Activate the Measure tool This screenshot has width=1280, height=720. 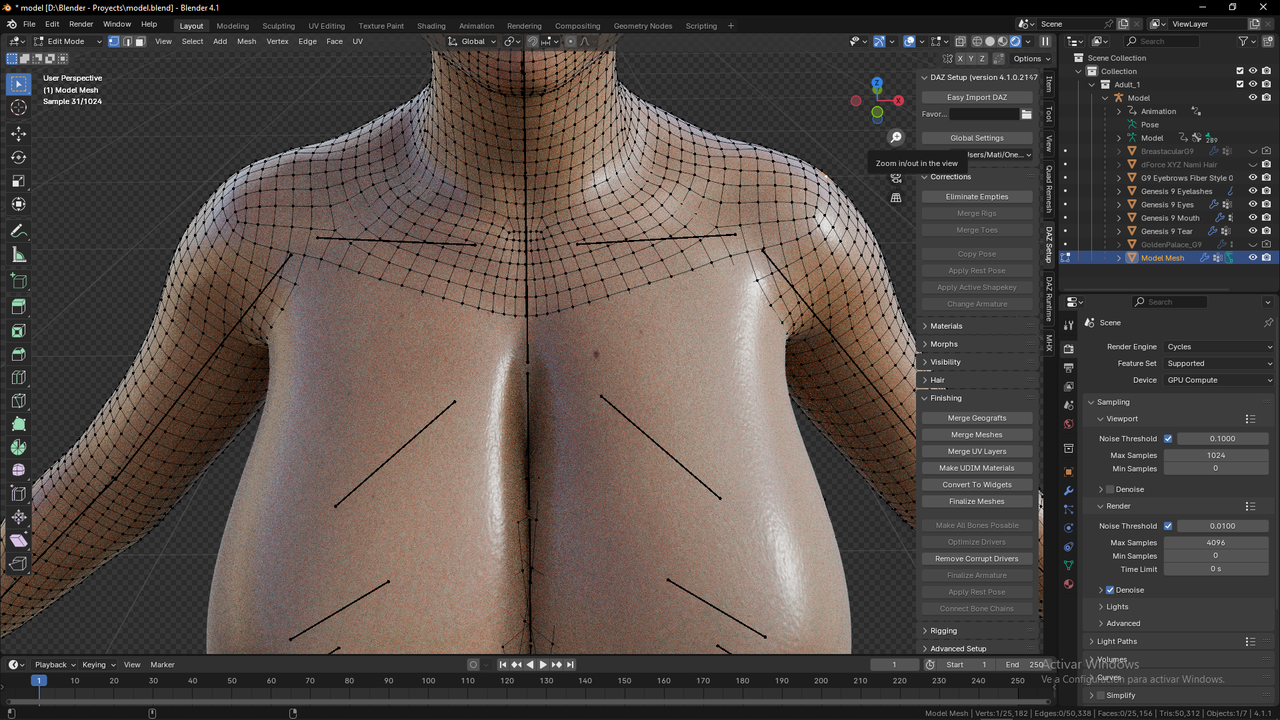tap(19, 255)
